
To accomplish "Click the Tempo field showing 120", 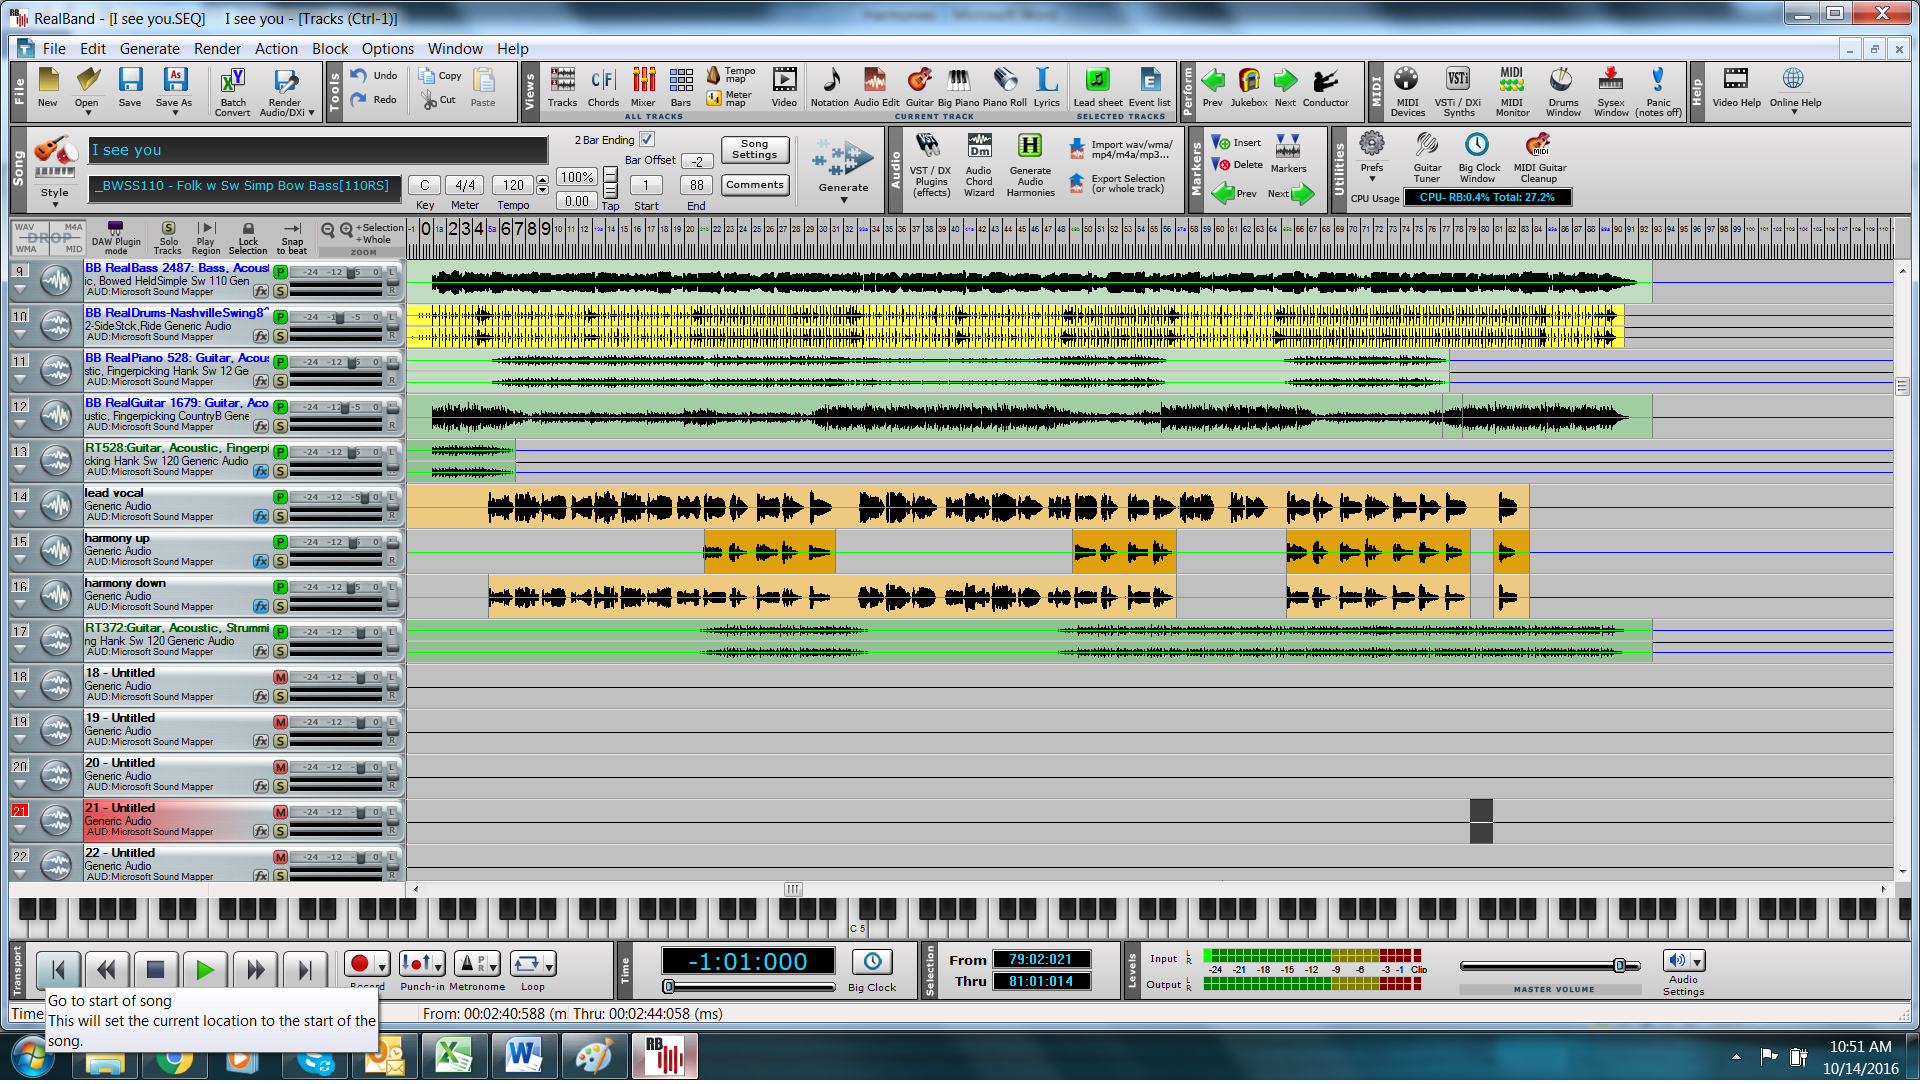I will pyautogui.click(x=514, y=185).
